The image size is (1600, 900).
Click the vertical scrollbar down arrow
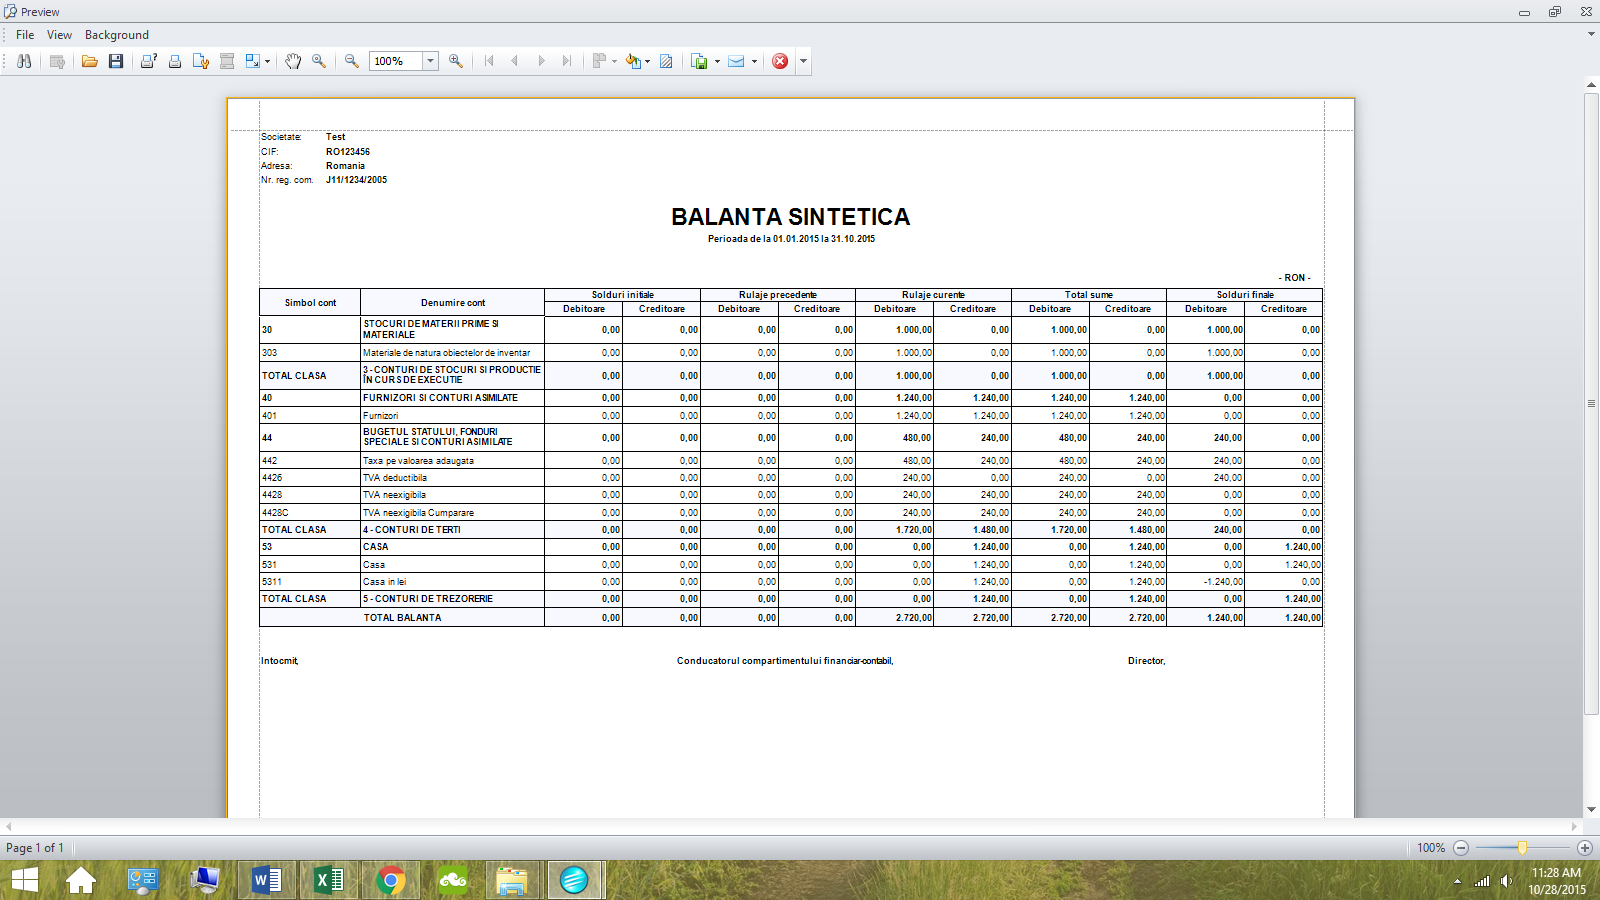coord(1591,810)
